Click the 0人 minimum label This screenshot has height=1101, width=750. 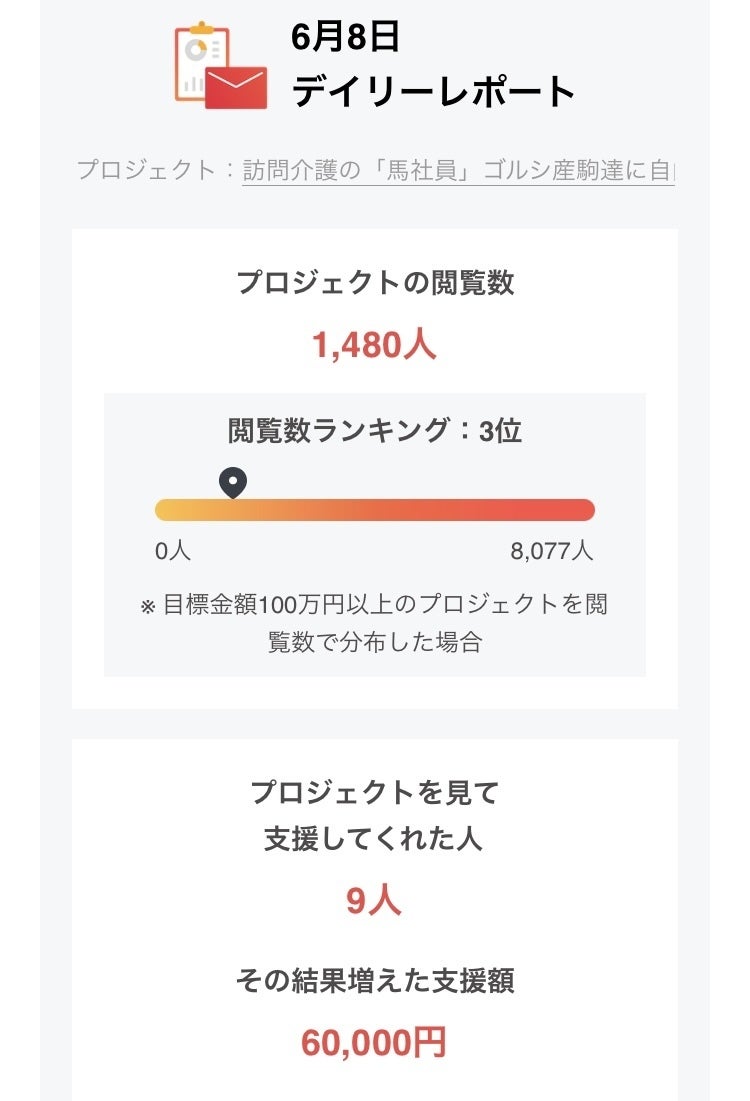click(x=173, y=551)
